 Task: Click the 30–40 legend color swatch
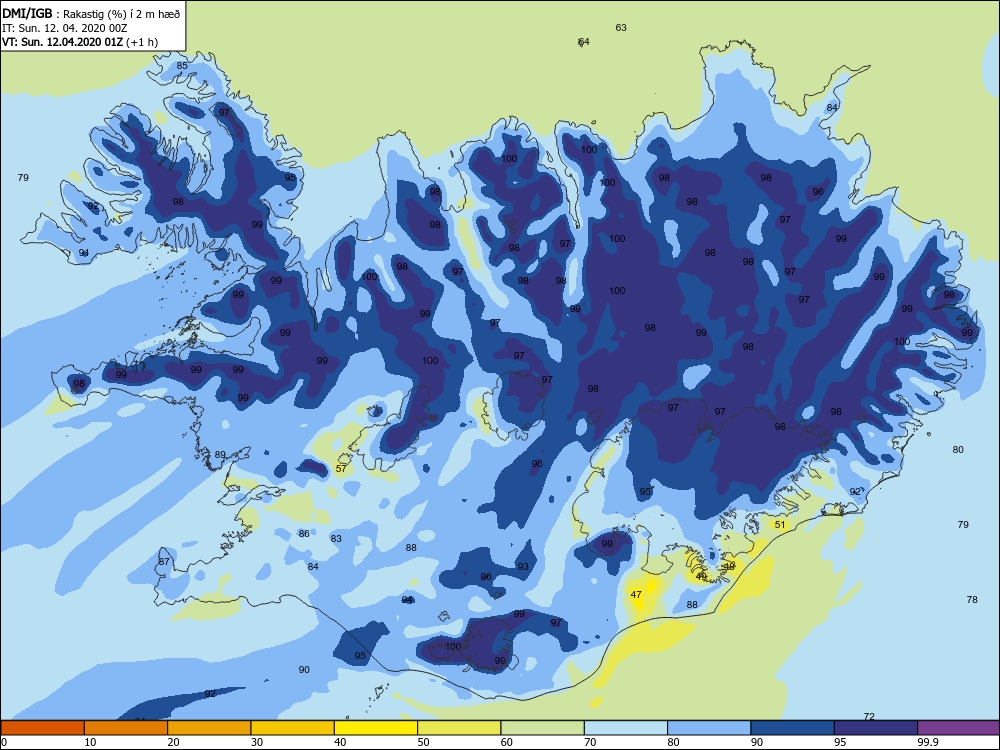(x=293, y=728)
